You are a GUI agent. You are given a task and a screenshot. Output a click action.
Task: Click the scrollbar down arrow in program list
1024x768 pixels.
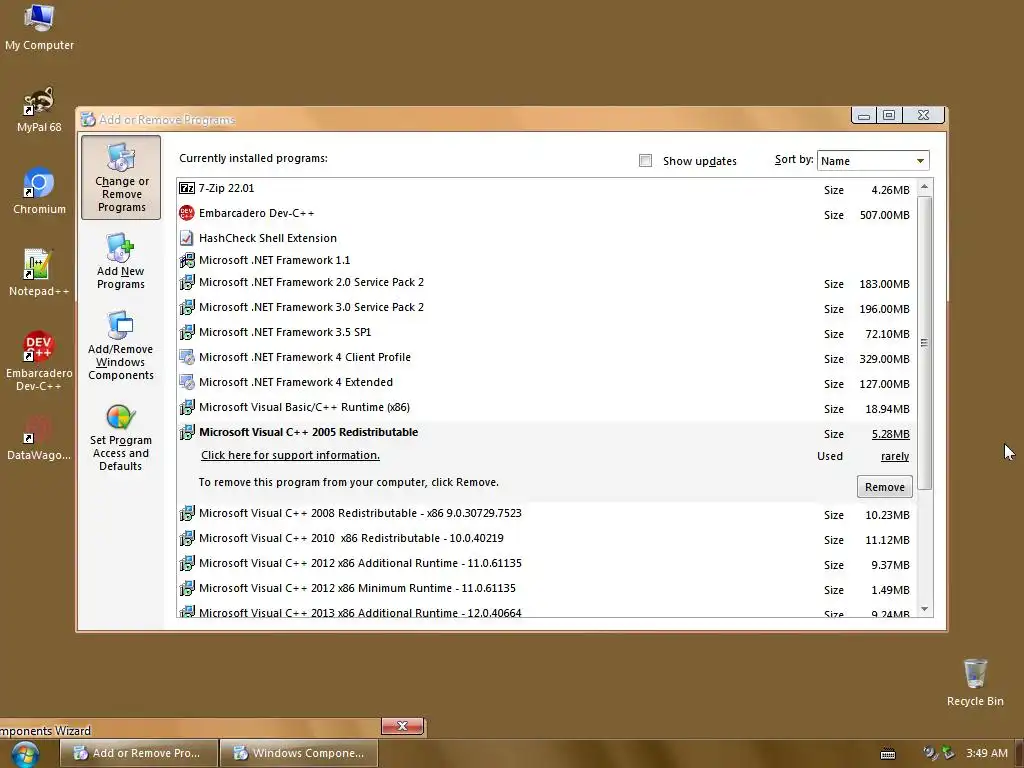point(924,609)
